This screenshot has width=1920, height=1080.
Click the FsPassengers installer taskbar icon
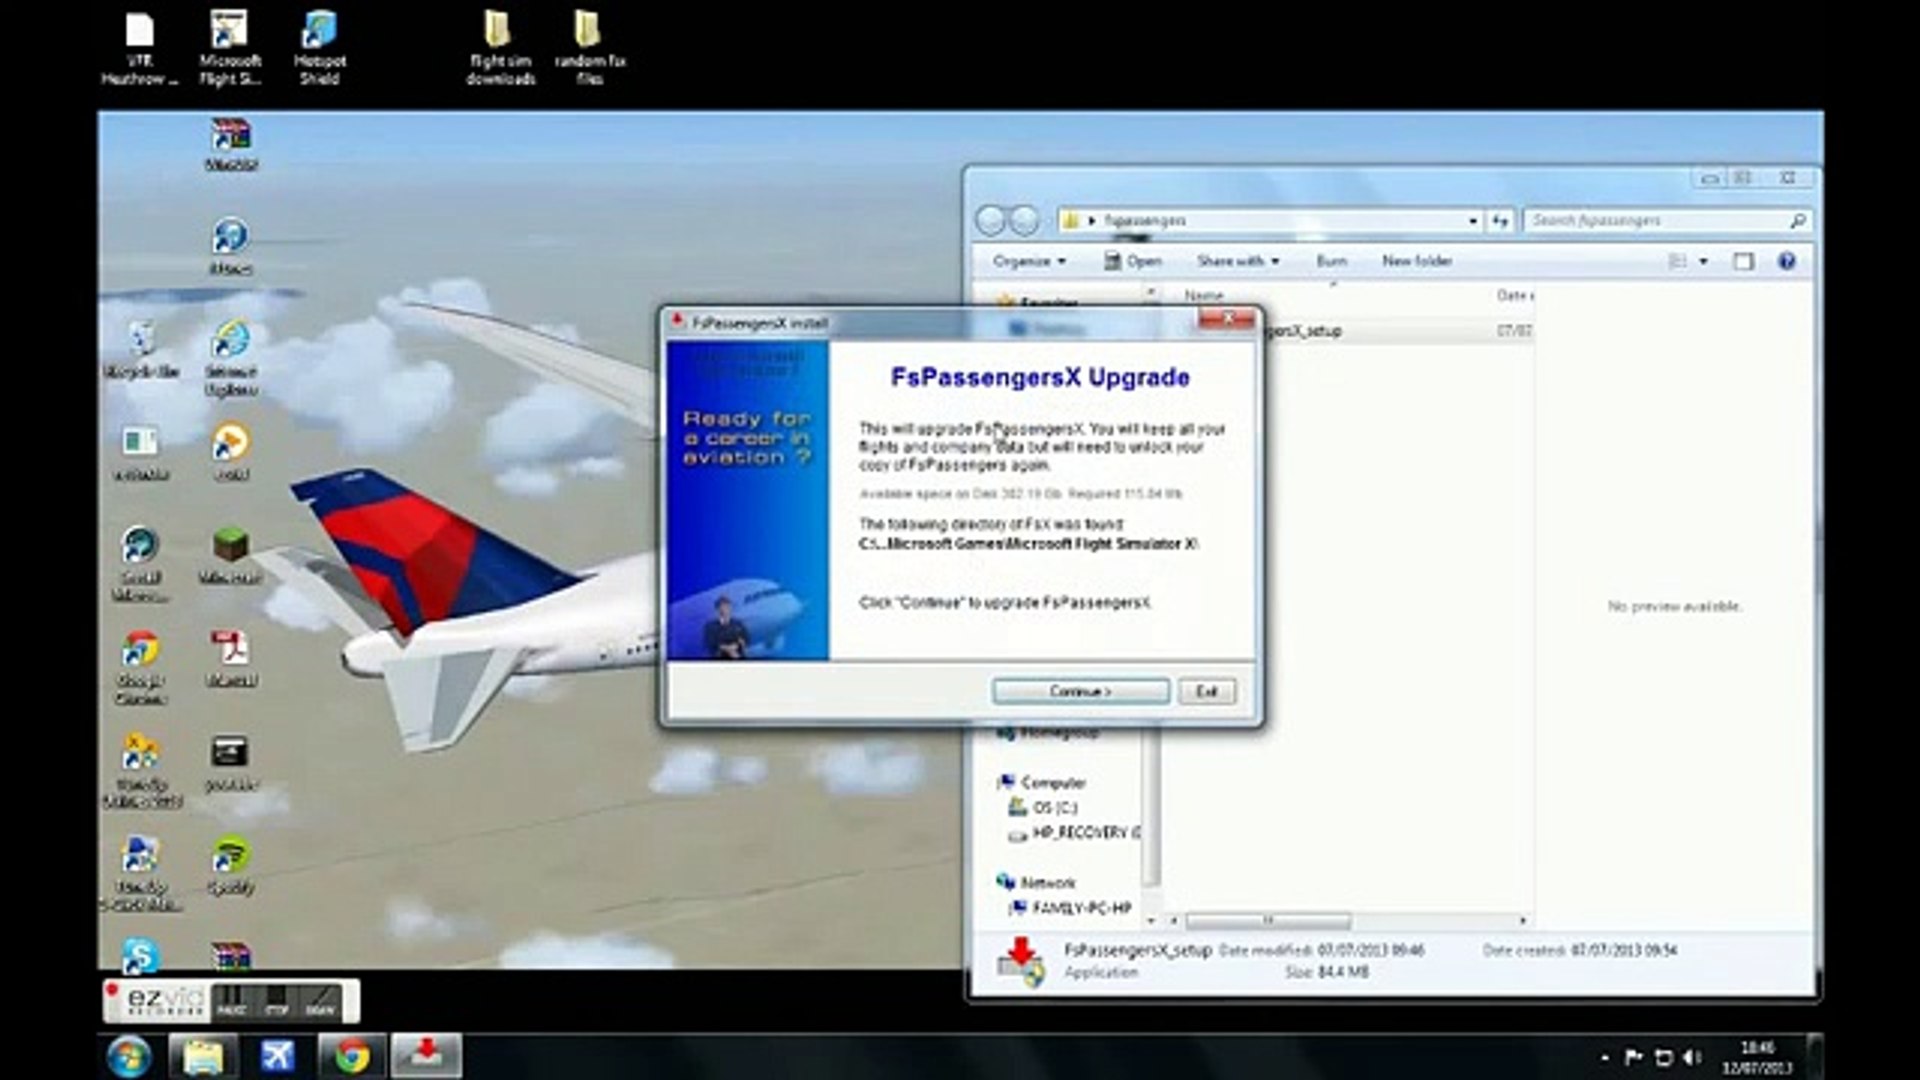(x=426, y=1056)
